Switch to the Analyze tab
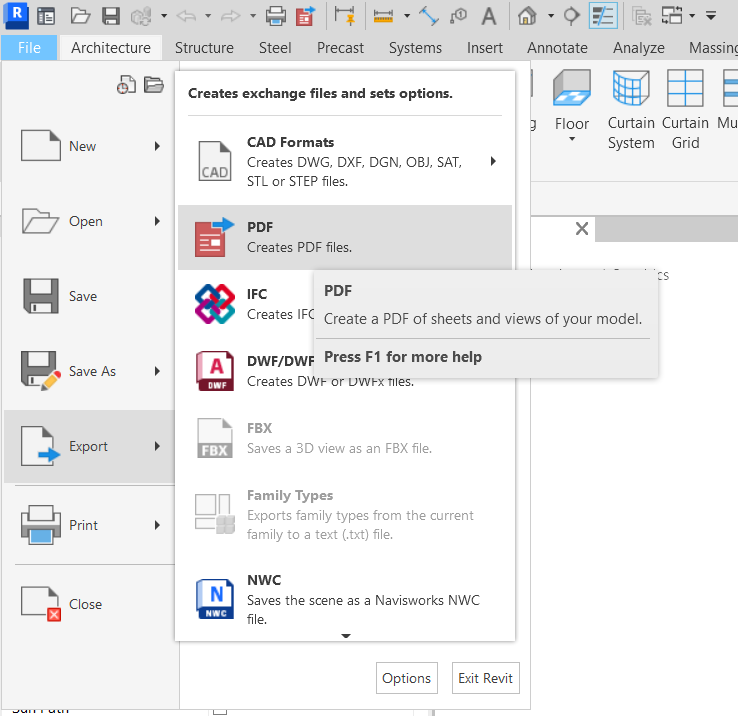 [639, 48]
